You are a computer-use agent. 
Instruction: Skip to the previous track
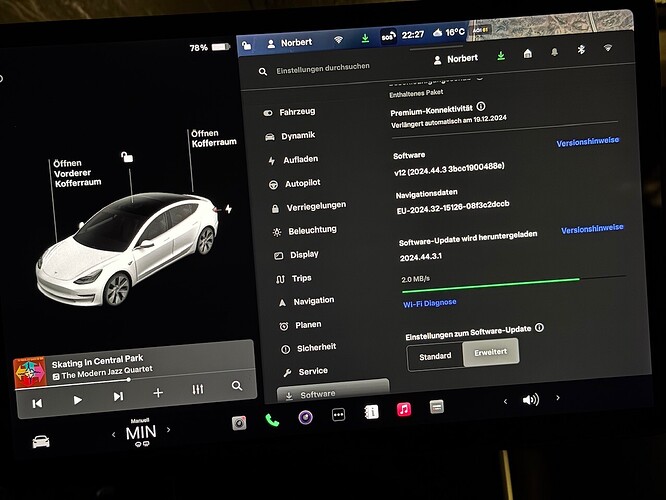pos(37,404)
